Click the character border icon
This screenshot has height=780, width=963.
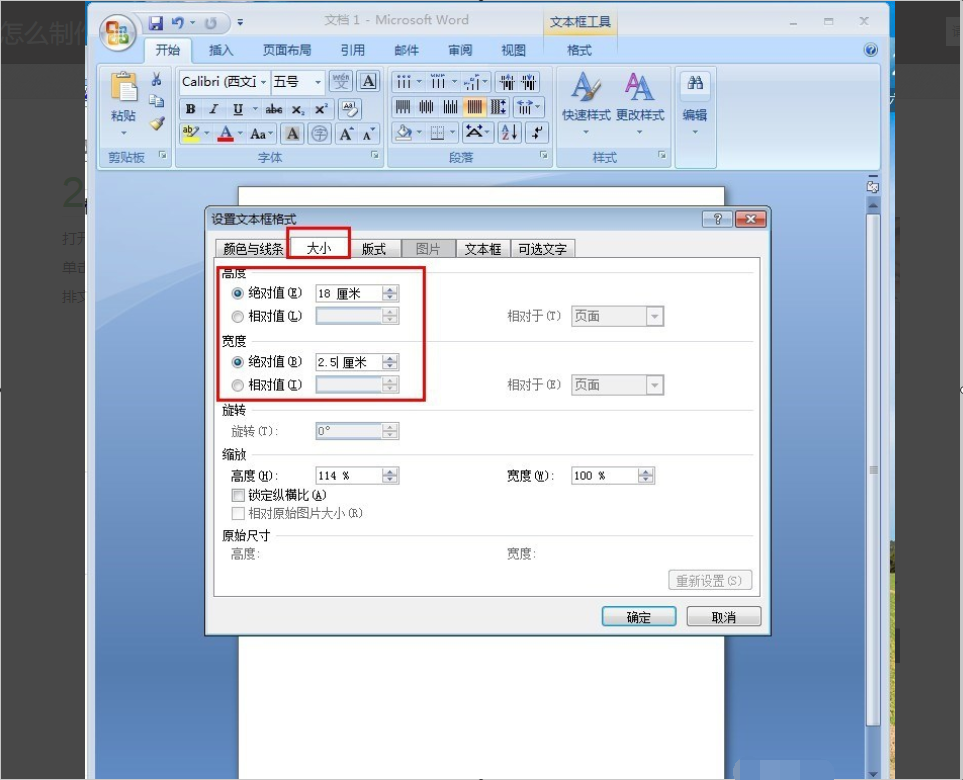pyautogui.click(x=368, y=81)
